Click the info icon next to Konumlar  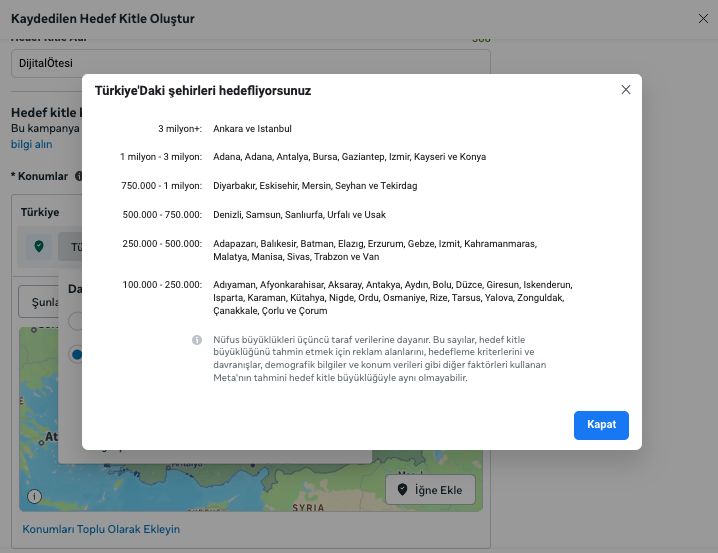coord(77,176)
